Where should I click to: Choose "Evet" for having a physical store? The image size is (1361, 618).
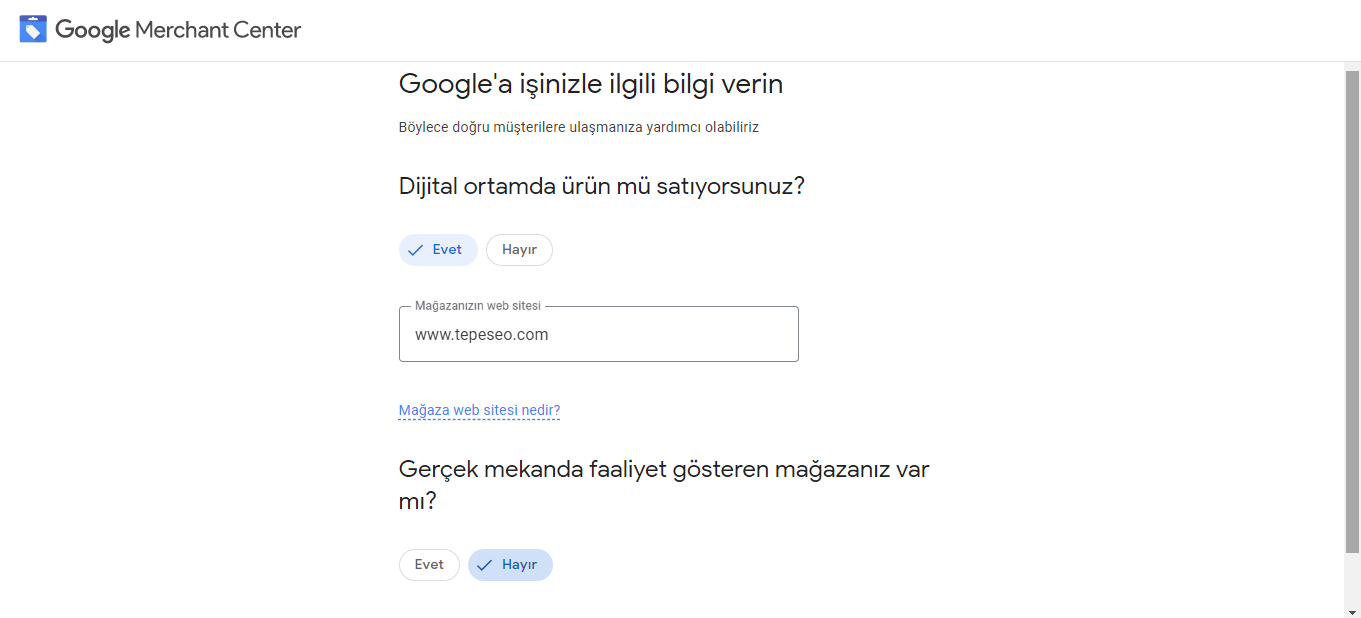pos(429,565)
